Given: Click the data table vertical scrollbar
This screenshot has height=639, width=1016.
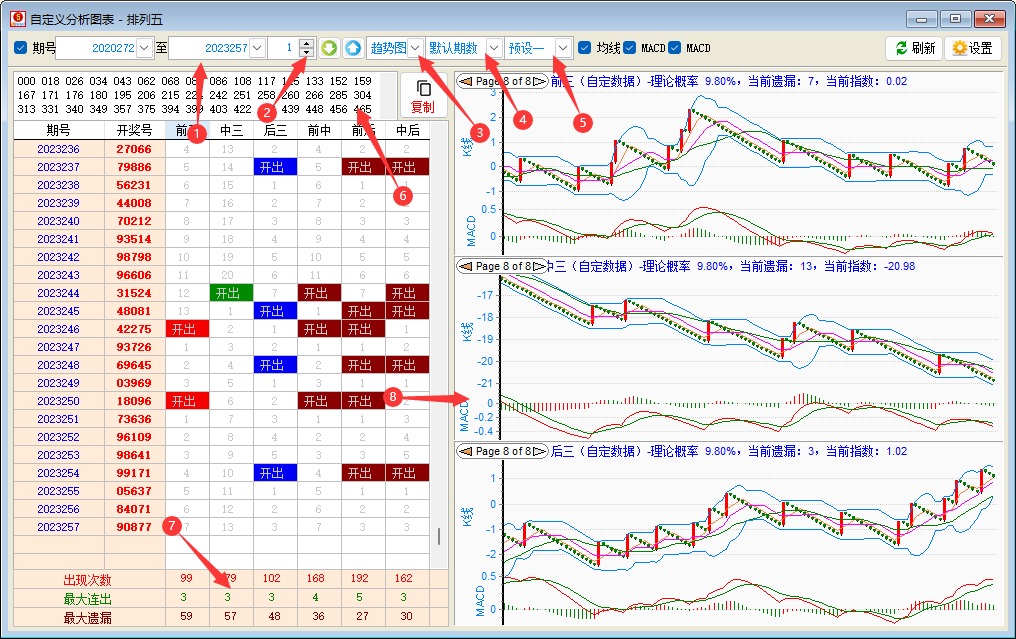Looking at the screenshot, I should pos(440,536).
